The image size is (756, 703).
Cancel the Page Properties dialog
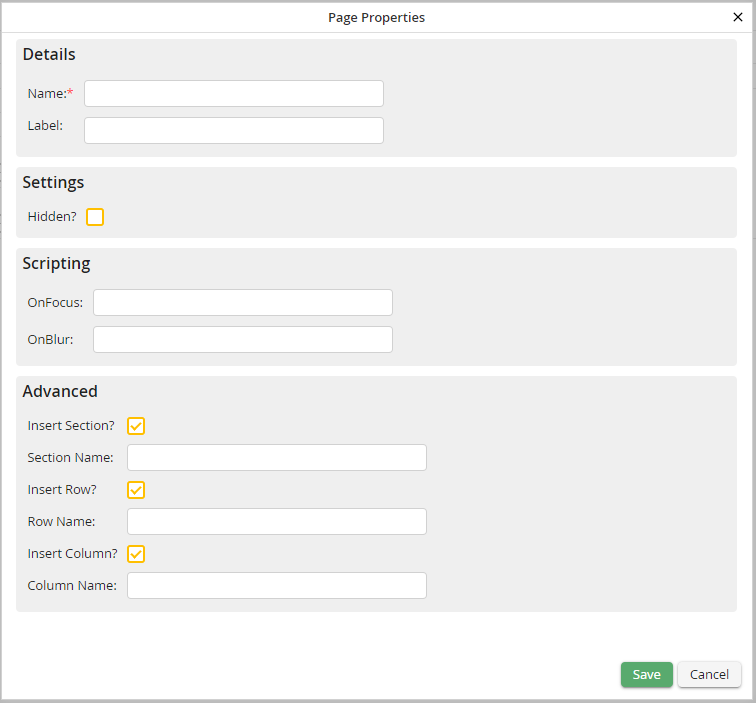[709, 675]
